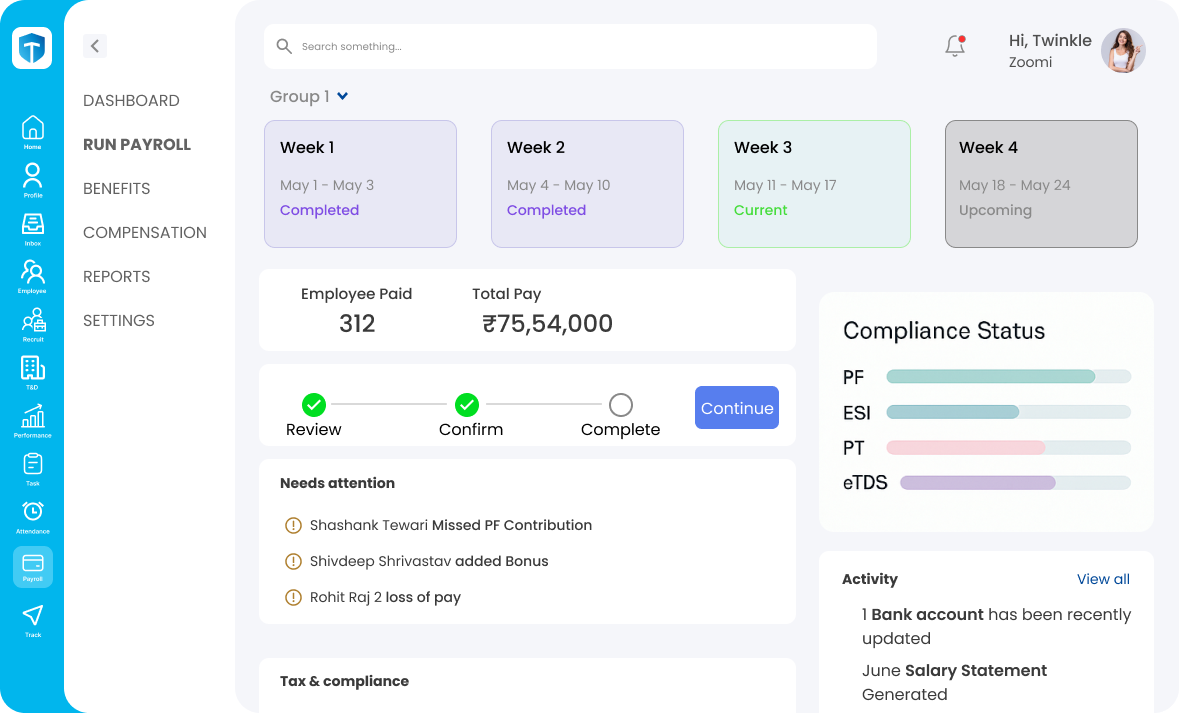Click the green Review step checkmark

pyautogui.click(x=314, y=405)
